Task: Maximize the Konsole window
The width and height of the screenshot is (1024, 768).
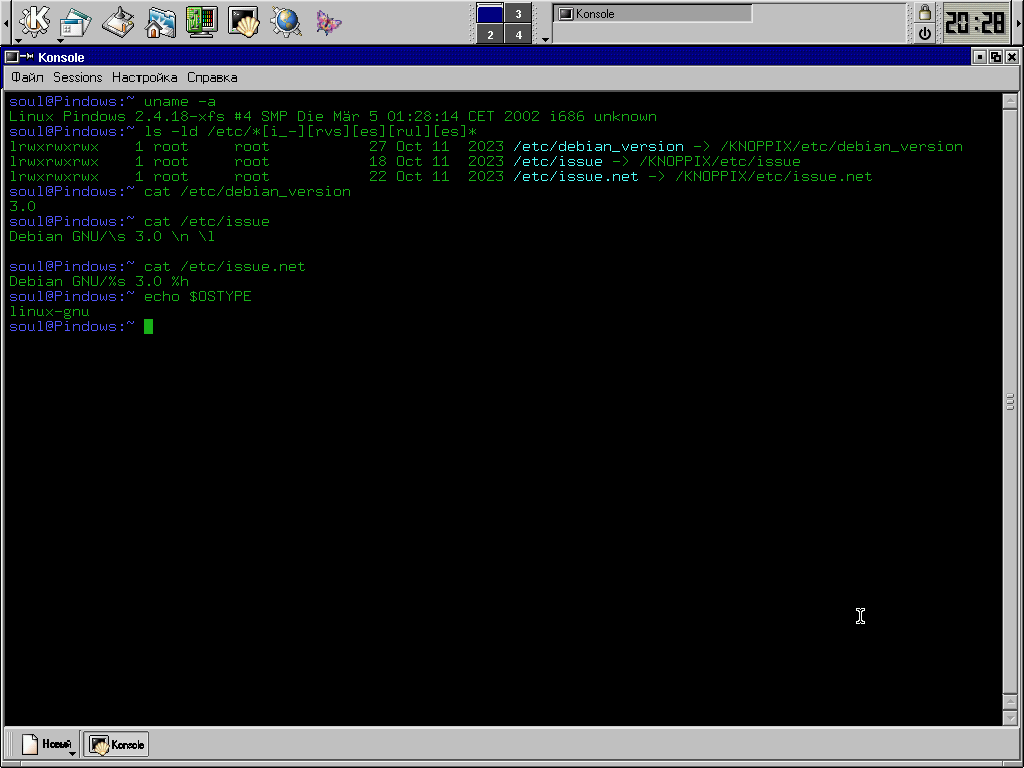Action: (996, 57)
